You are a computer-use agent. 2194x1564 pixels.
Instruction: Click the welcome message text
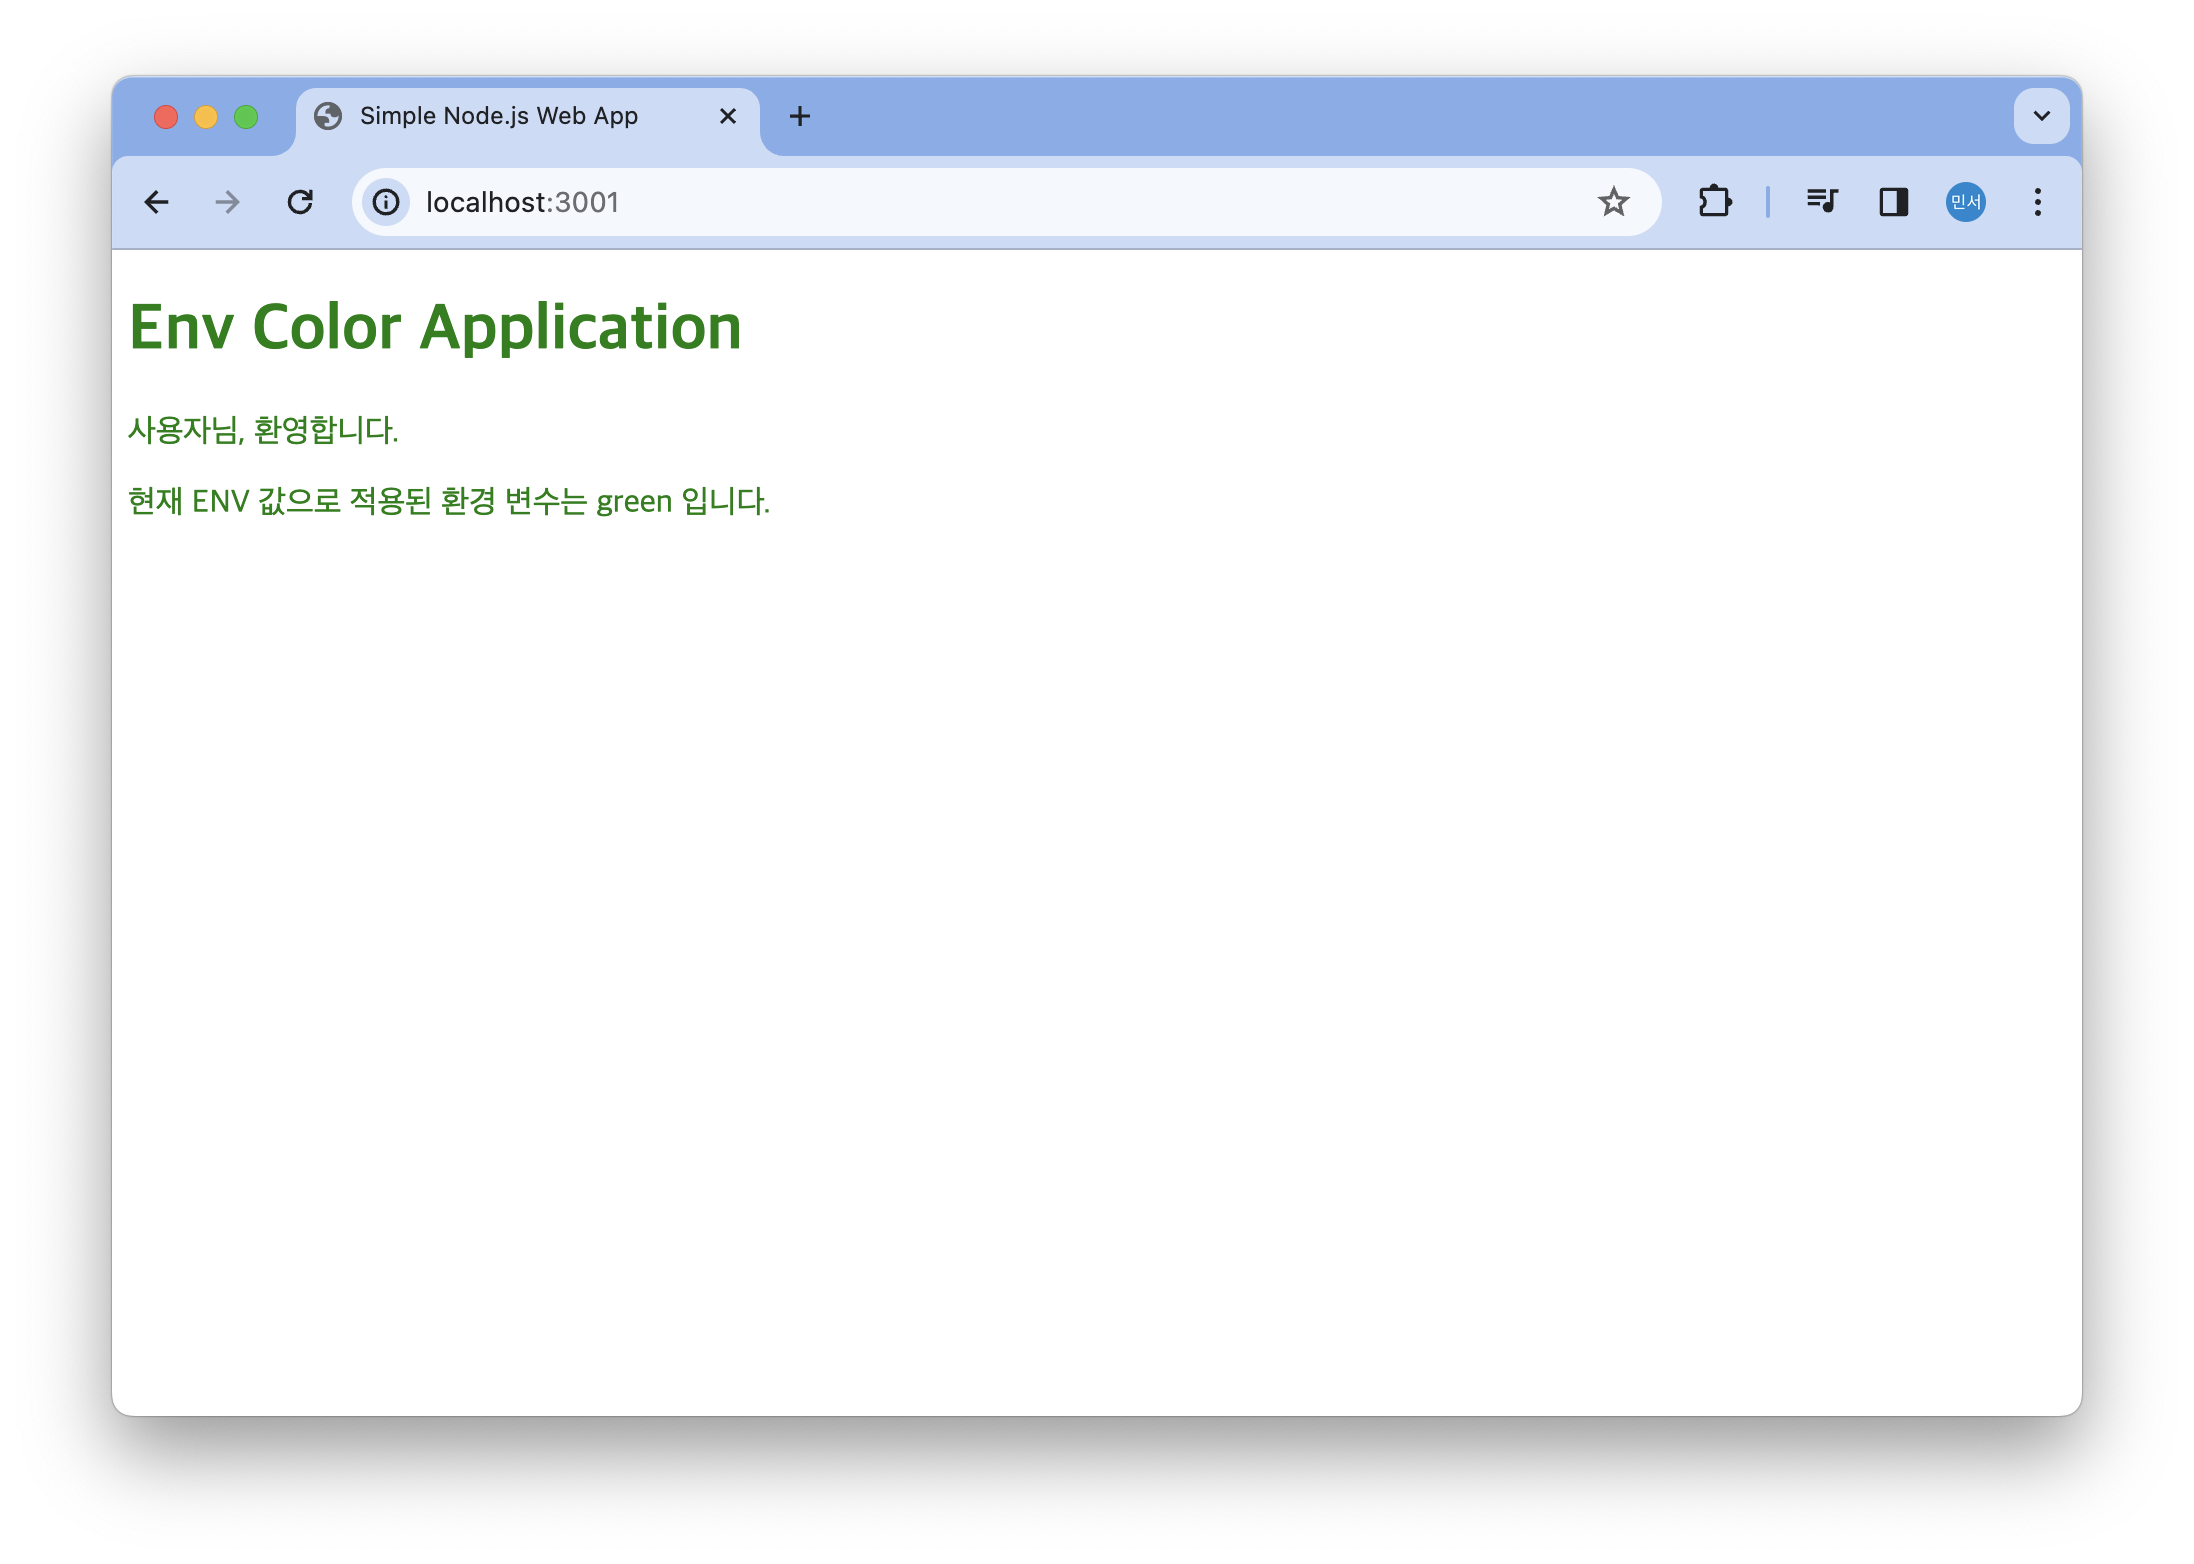tap(263, 430)
